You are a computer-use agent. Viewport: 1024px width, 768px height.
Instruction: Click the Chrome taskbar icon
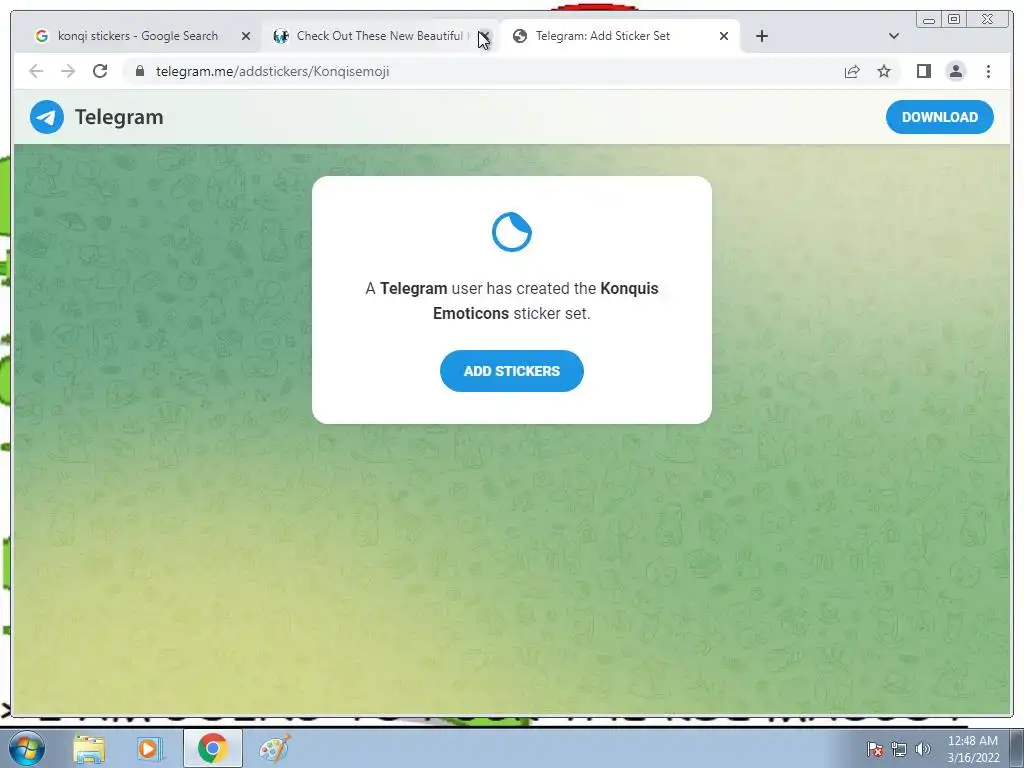[x=212, y=748]
